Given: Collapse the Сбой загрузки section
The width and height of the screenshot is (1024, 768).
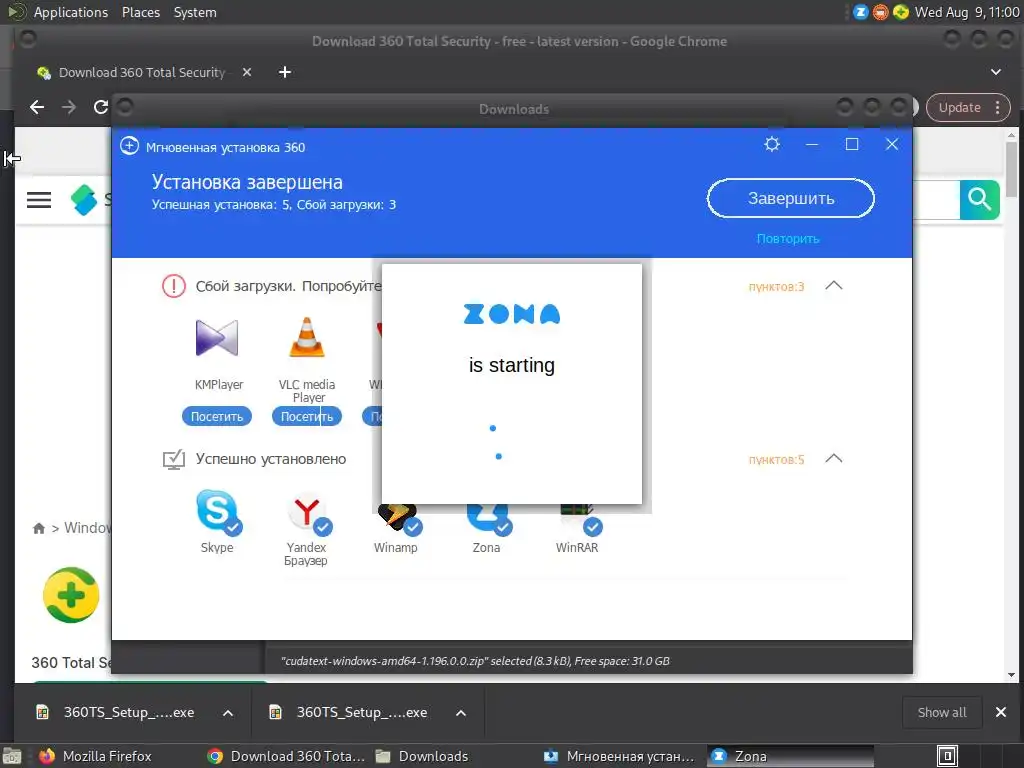Looking at the screenshot, I should tap(834, 286).
